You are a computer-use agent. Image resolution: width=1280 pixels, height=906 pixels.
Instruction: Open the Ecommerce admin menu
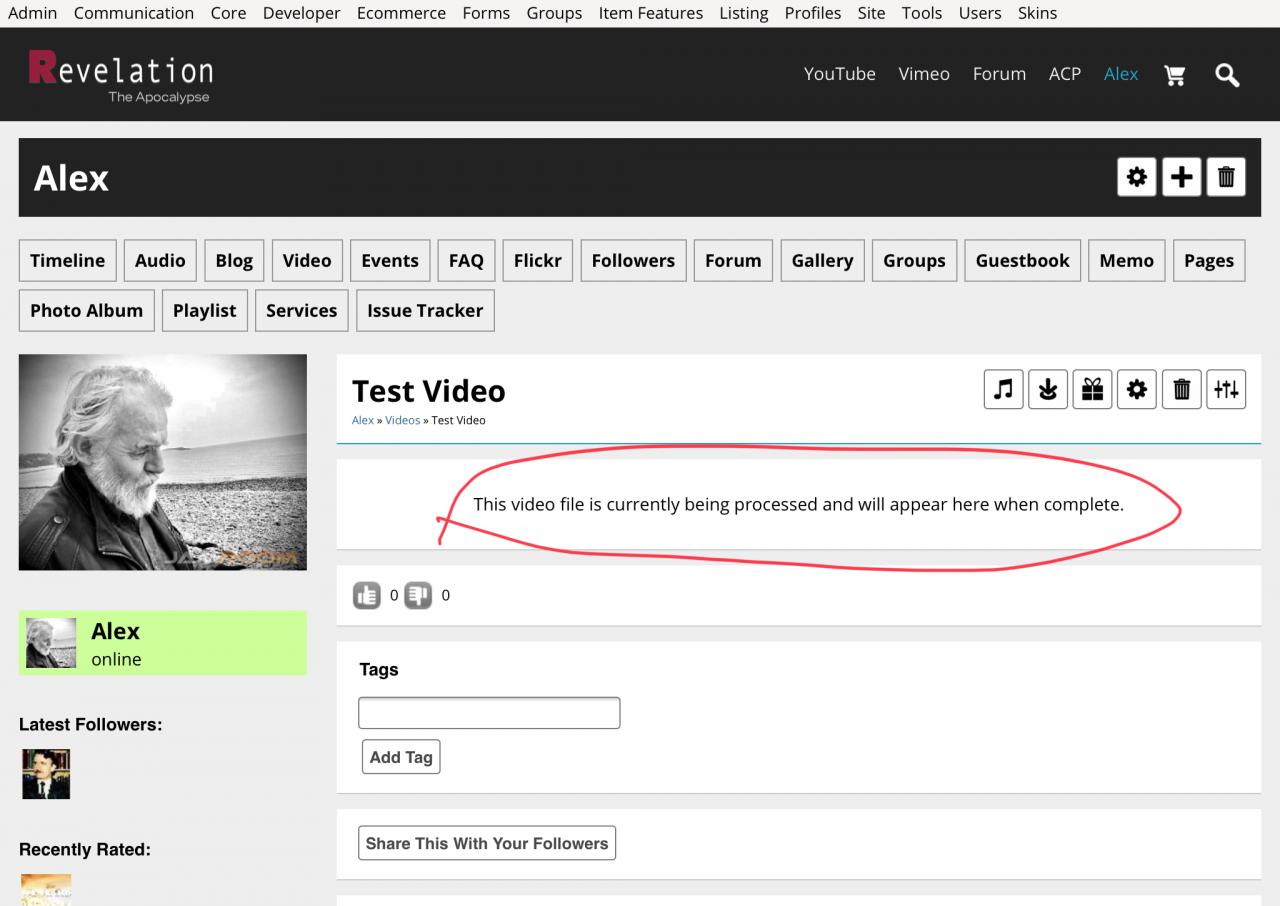point(401,13)
